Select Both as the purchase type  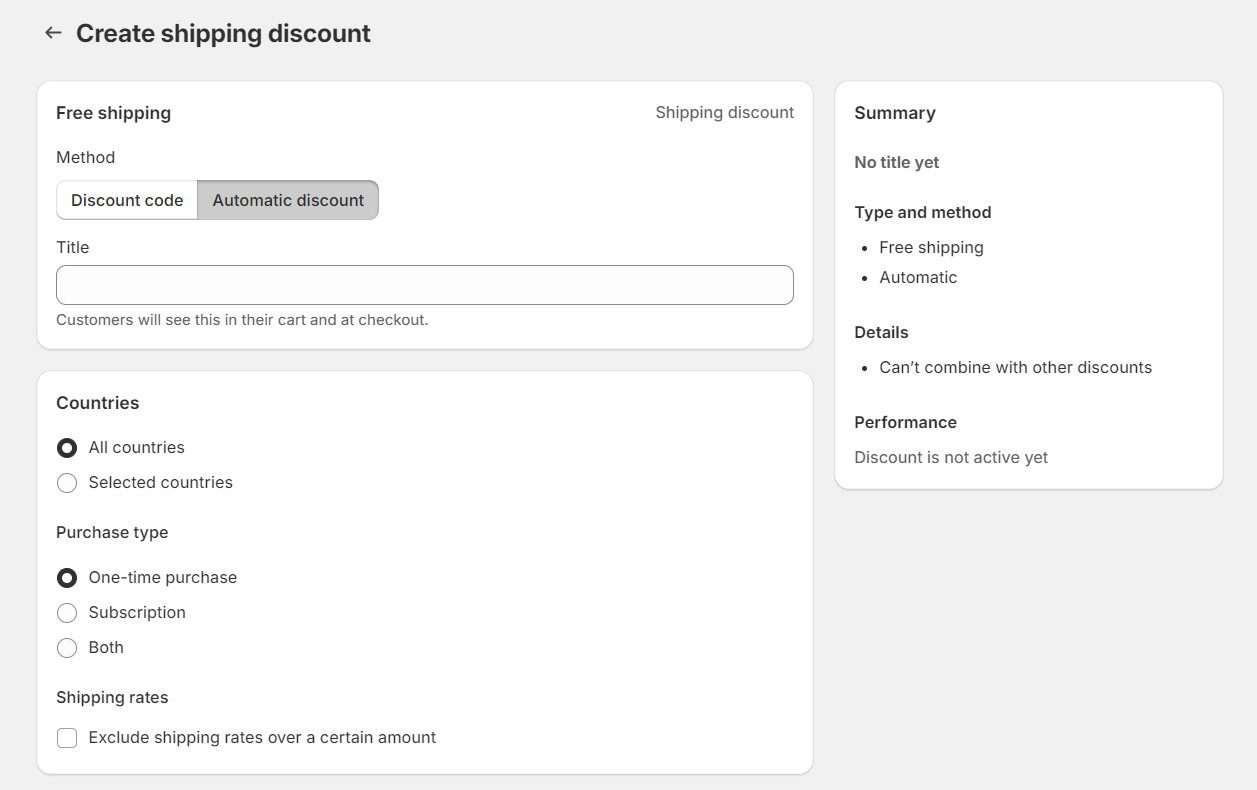[67, 648]
